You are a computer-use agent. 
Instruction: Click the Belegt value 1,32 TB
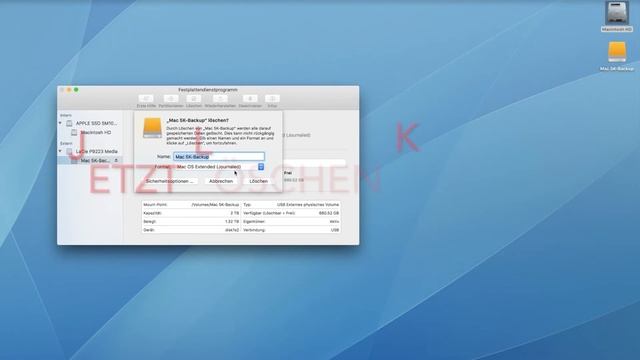[x=232, y=222]
